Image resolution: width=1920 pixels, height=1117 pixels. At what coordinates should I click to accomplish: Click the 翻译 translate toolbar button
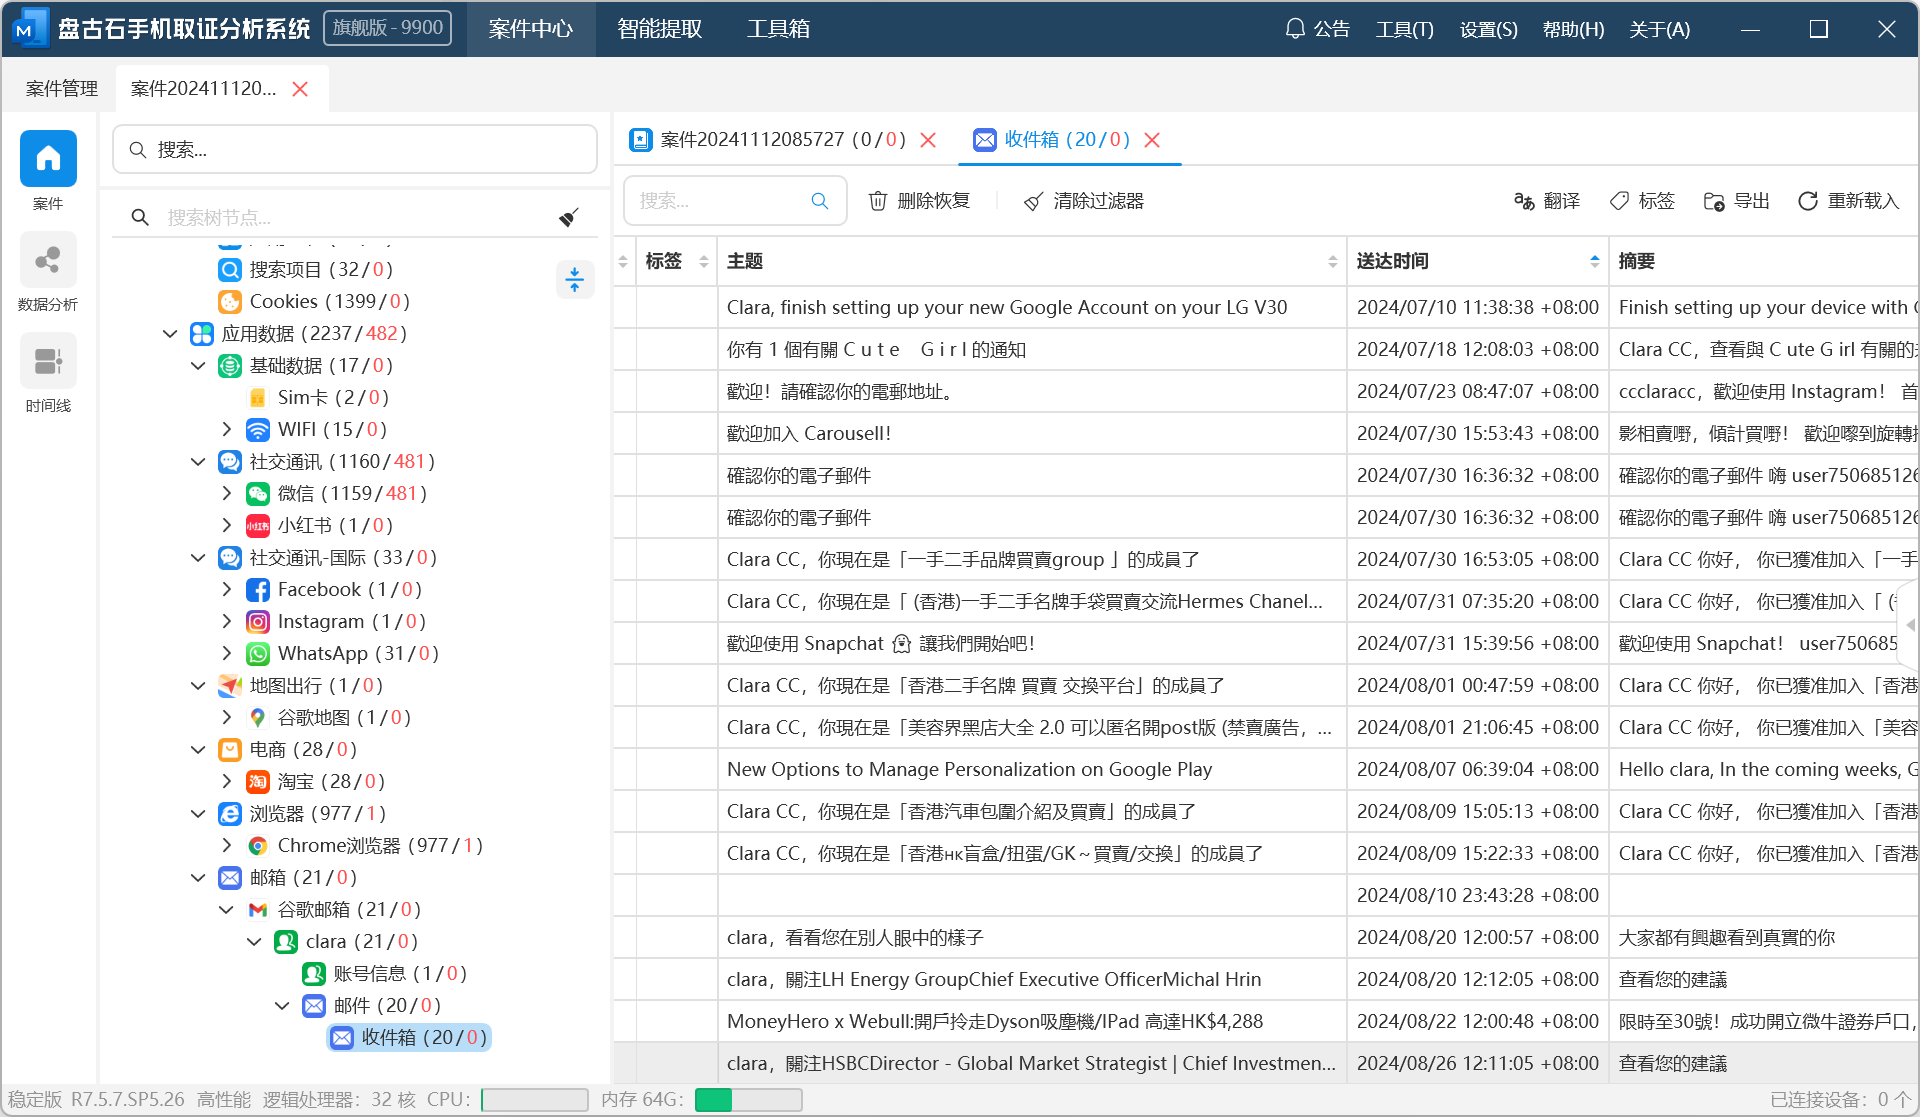[x=1546, y=201]
